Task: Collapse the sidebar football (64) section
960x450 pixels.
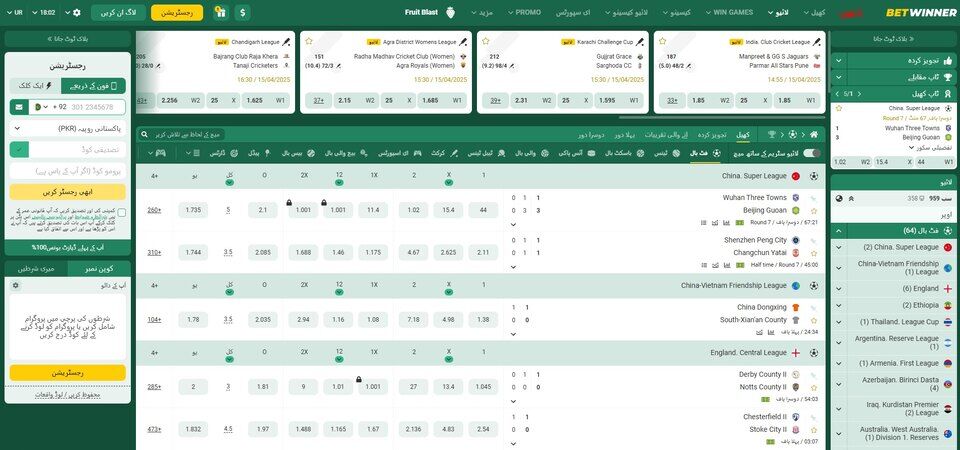Action: pos(838,231)
